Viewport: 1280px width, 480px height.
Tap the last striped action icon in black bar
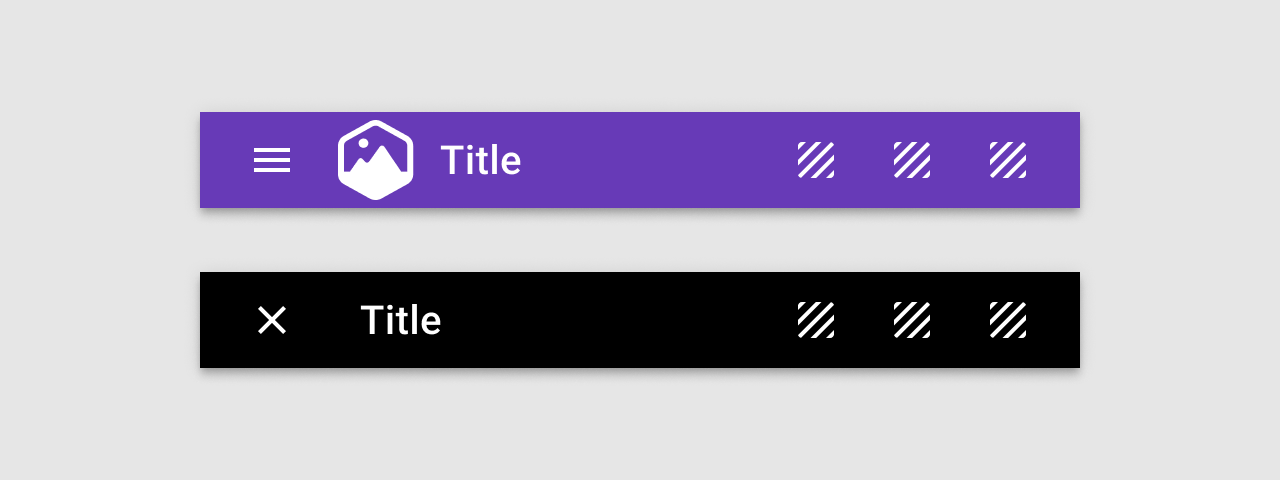(x=1008, y=320)
